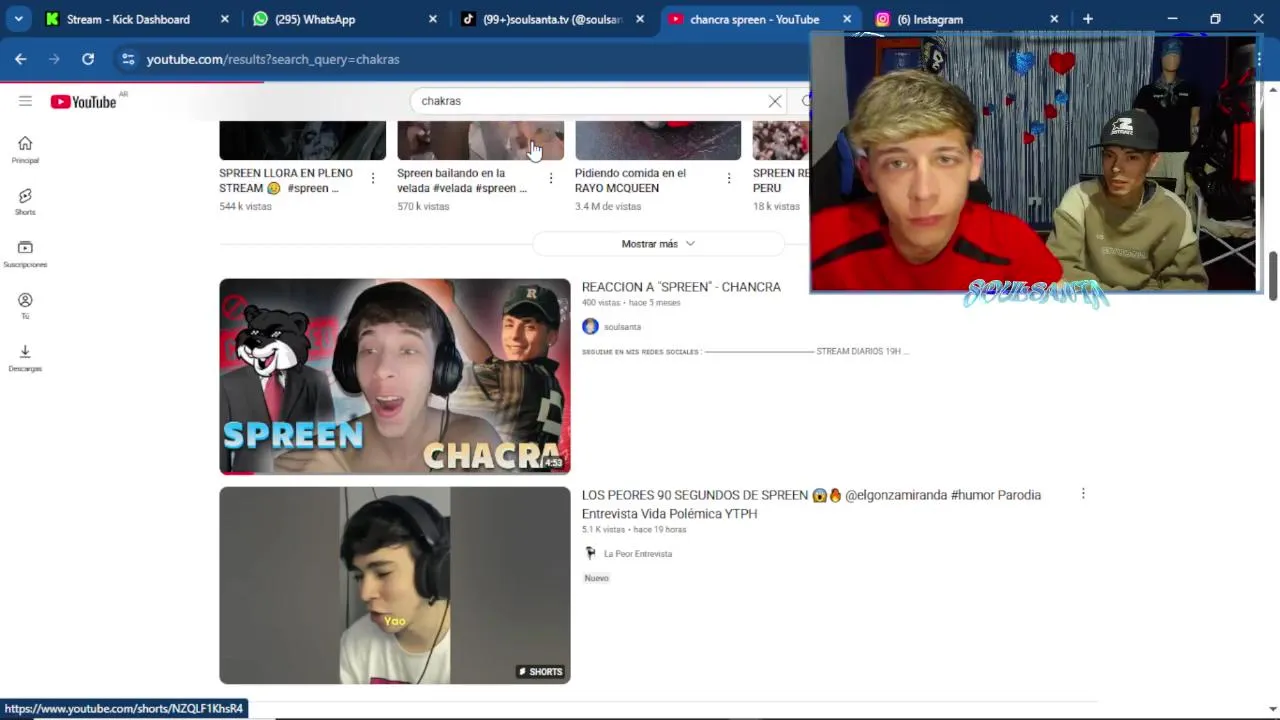Open La Peor Entrevista channel link

point(637,554)
